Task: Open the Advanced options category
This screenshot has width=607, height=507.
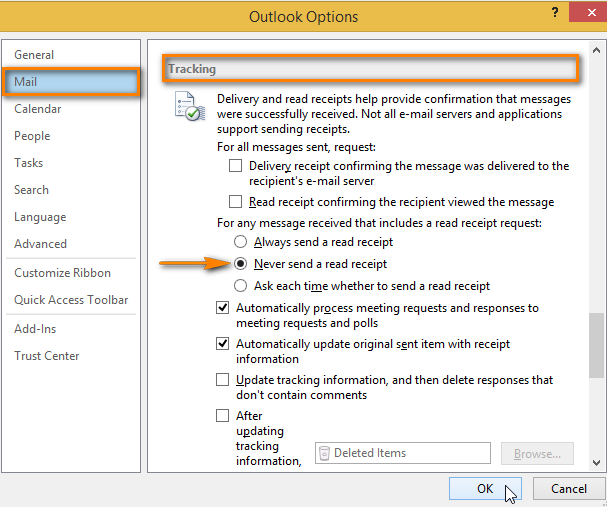Action: pos(40,244)
